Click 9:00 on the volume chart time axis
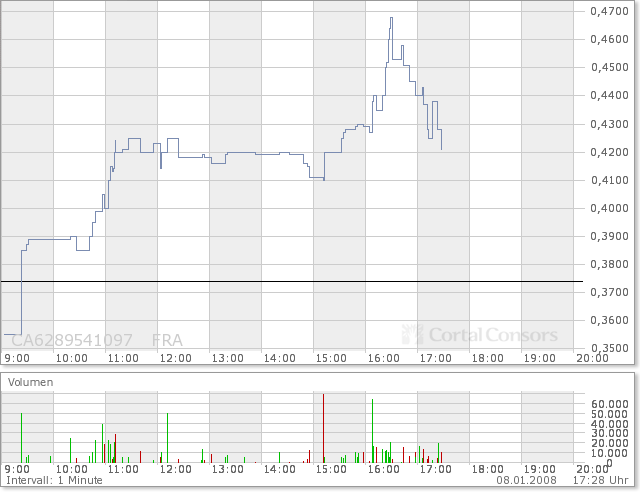This screenshot has width=640, height=492. 17,470
